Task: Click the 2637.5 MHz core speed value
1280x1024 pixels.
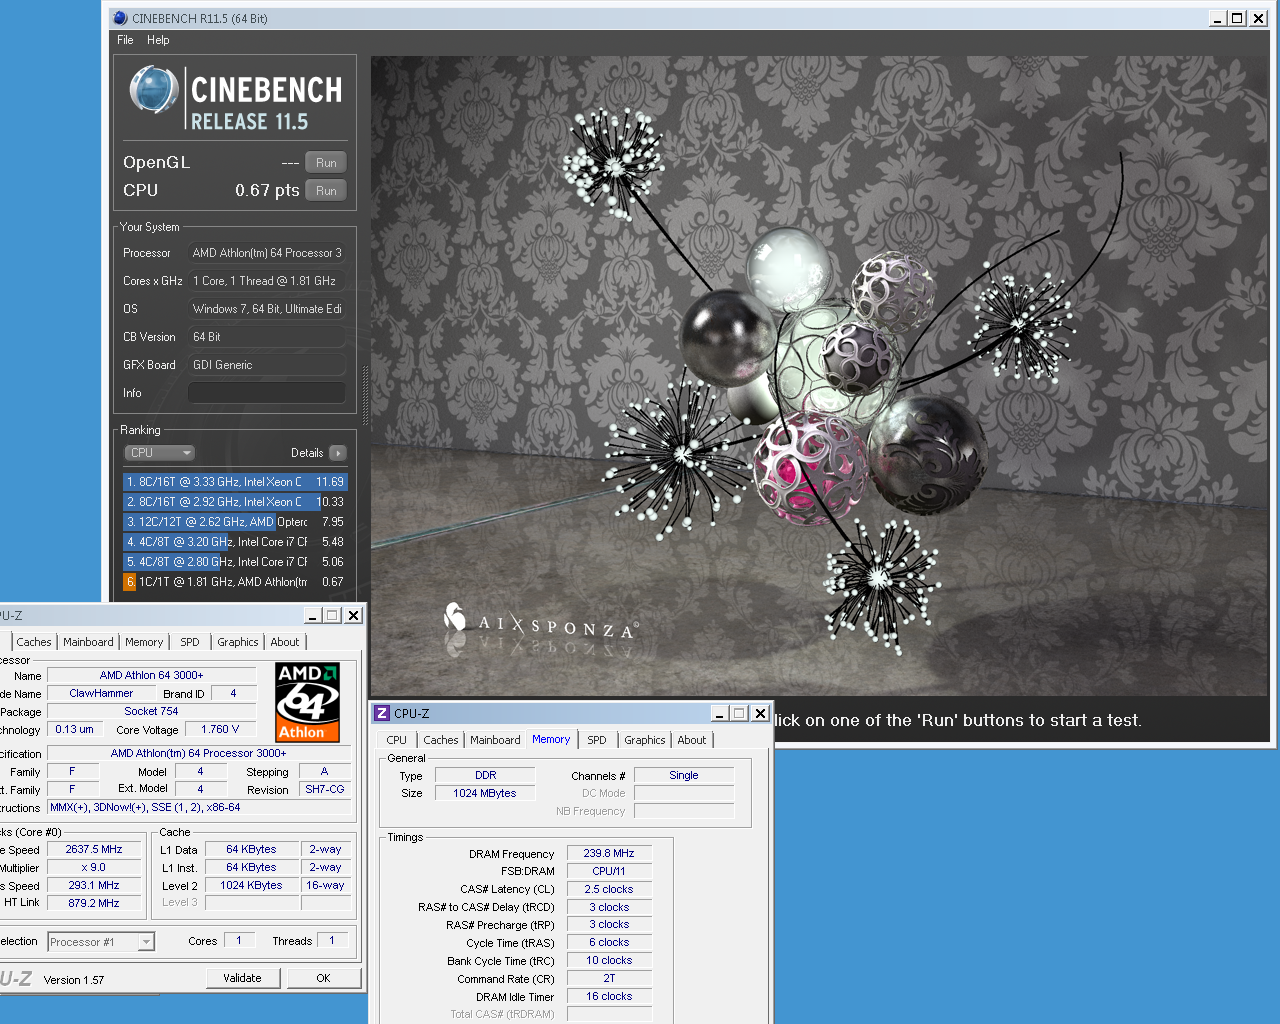Action: [x=94, y=849]
